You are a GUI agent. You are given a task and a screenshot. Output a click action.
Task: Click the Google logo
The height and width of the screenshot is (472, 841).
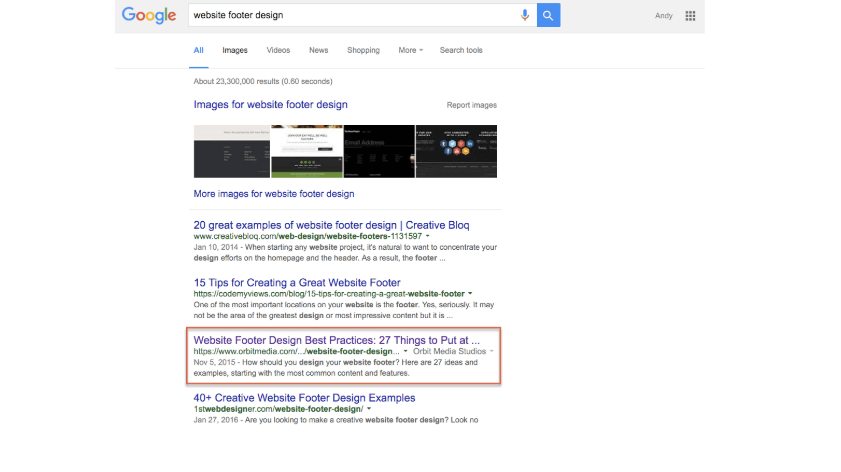(x=149, y=16)
